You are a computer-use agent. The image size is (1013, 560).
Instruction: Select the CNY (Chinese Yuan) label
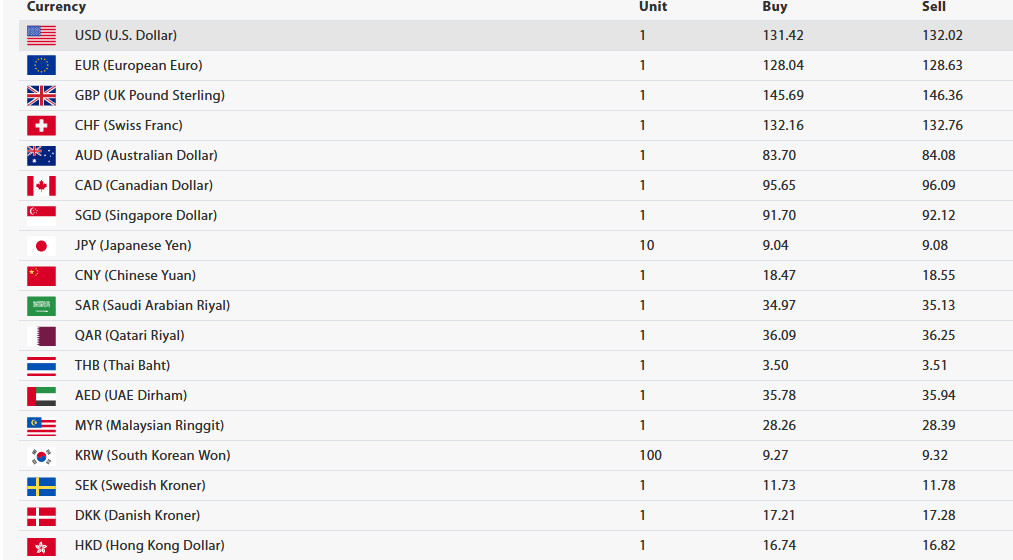coord(135,276)
